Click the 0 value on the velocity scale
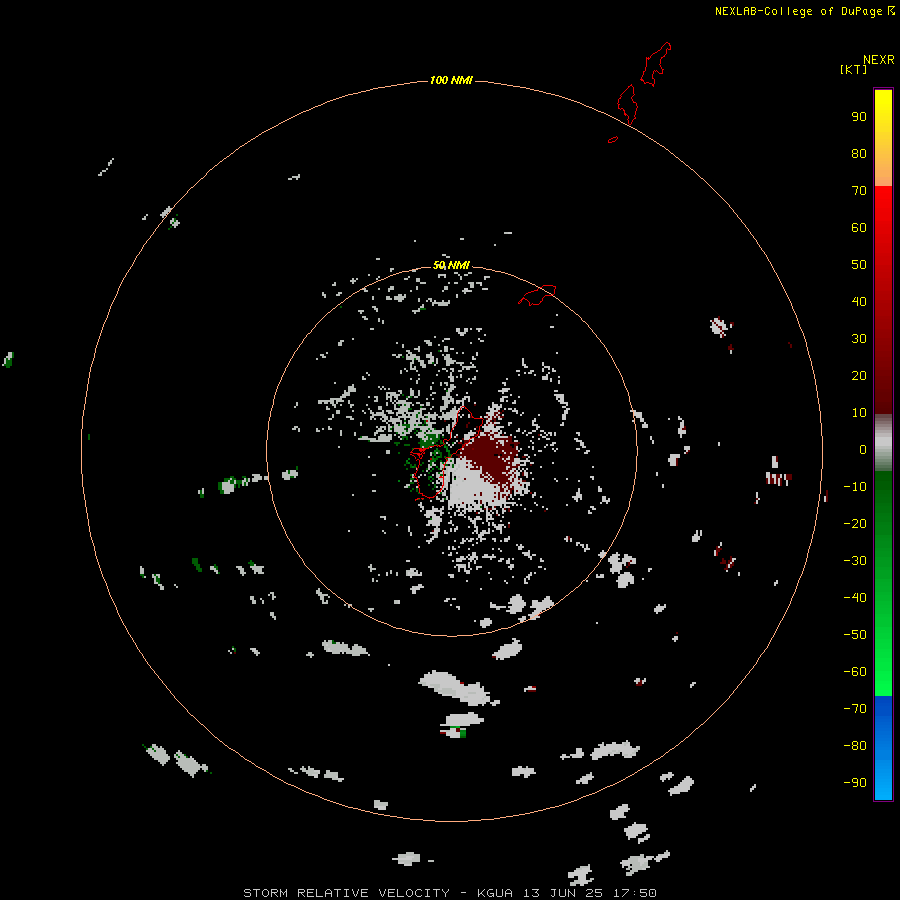 [863, 450]
